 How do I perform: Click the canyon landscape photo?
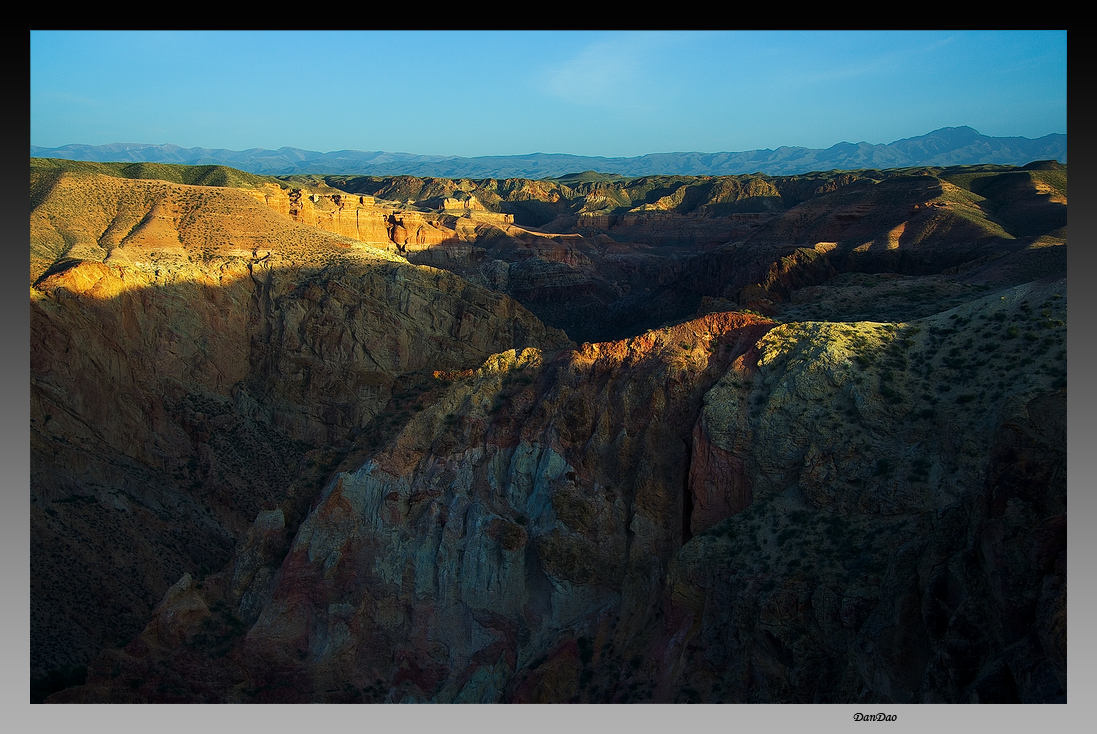click(548, 367)
